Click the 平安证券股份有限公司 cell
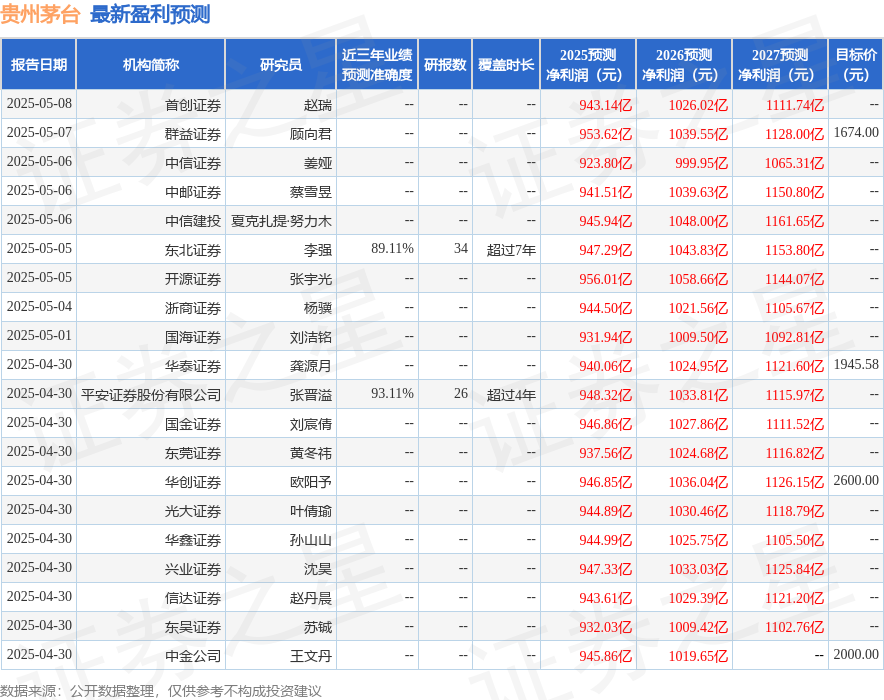This screenshot has height=700, width=884. click(x=151, y=395)
